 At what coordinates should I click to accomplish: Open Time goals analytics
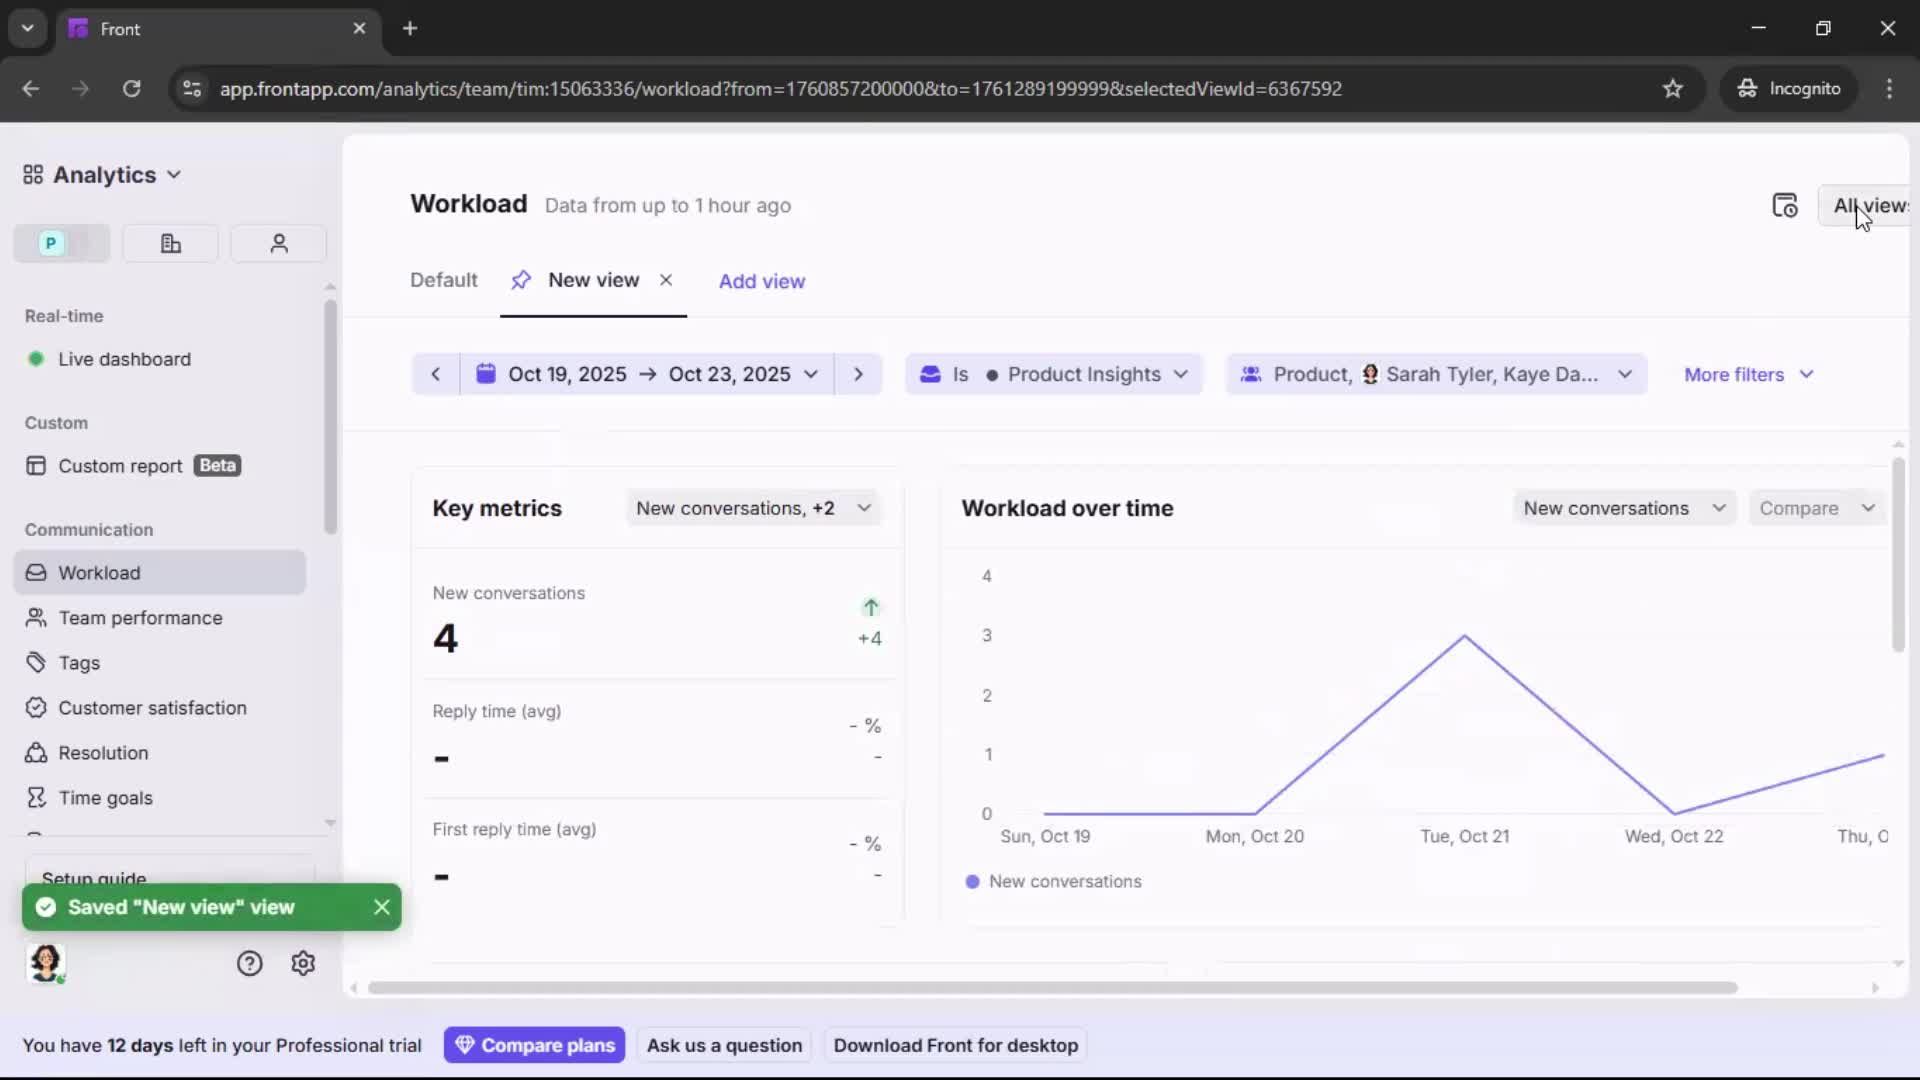tap(105, 797)
